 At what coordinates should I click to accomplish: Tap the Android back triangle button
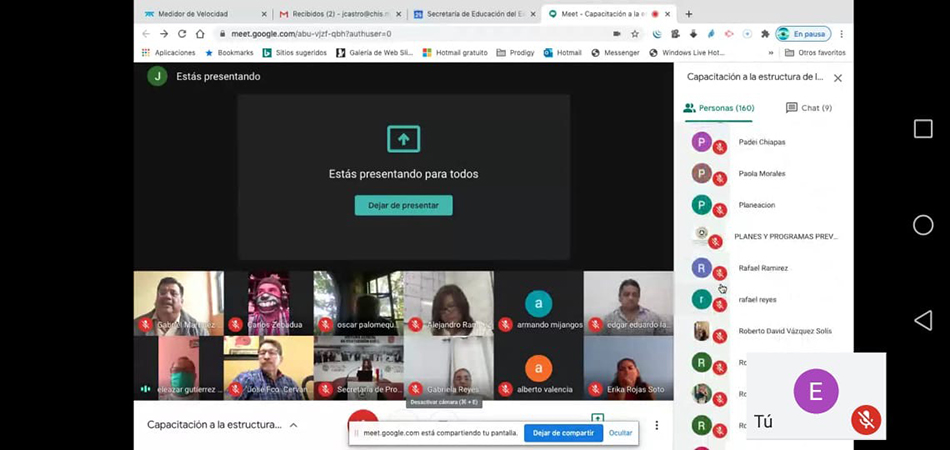923,320
